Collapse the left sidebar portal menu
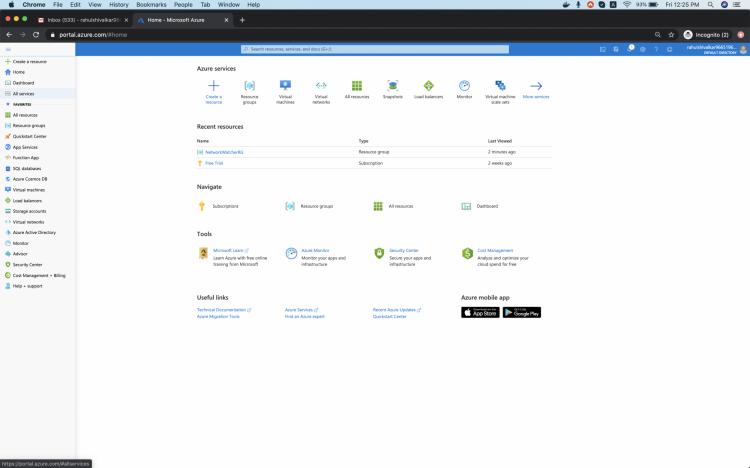Viewport: 750px width, 468px height. click(x=8, y=49)
